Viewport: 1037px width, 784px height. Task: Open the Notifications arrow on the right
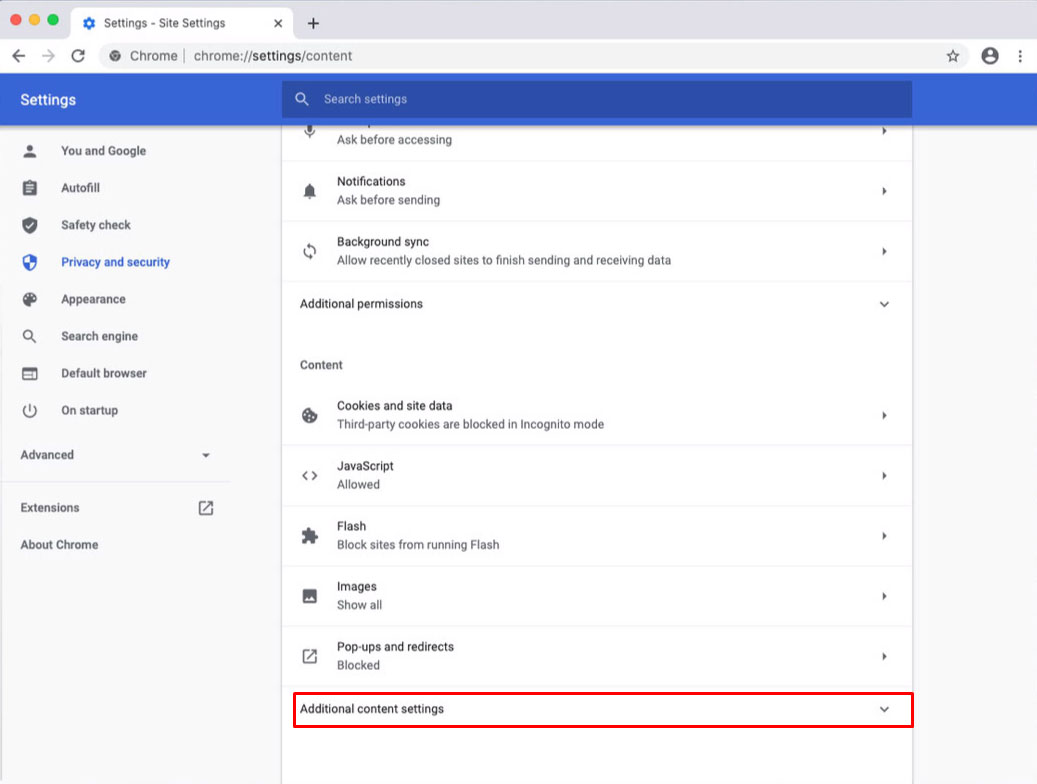[x=884, y=191]
